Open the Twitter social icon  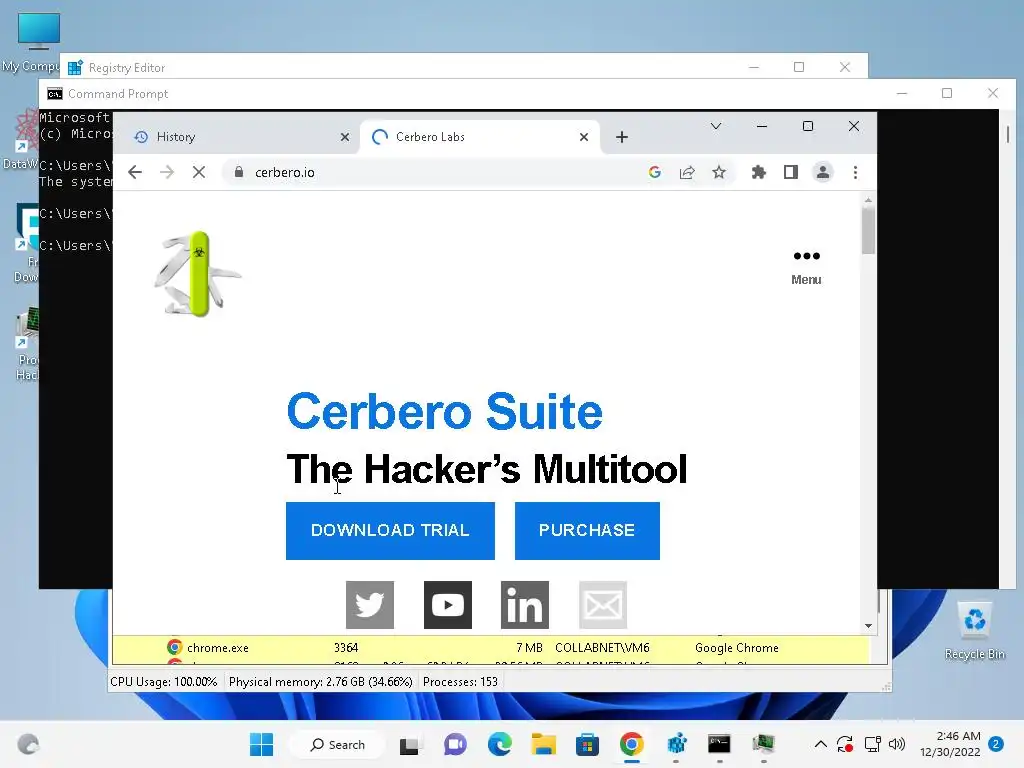[370, 605]
